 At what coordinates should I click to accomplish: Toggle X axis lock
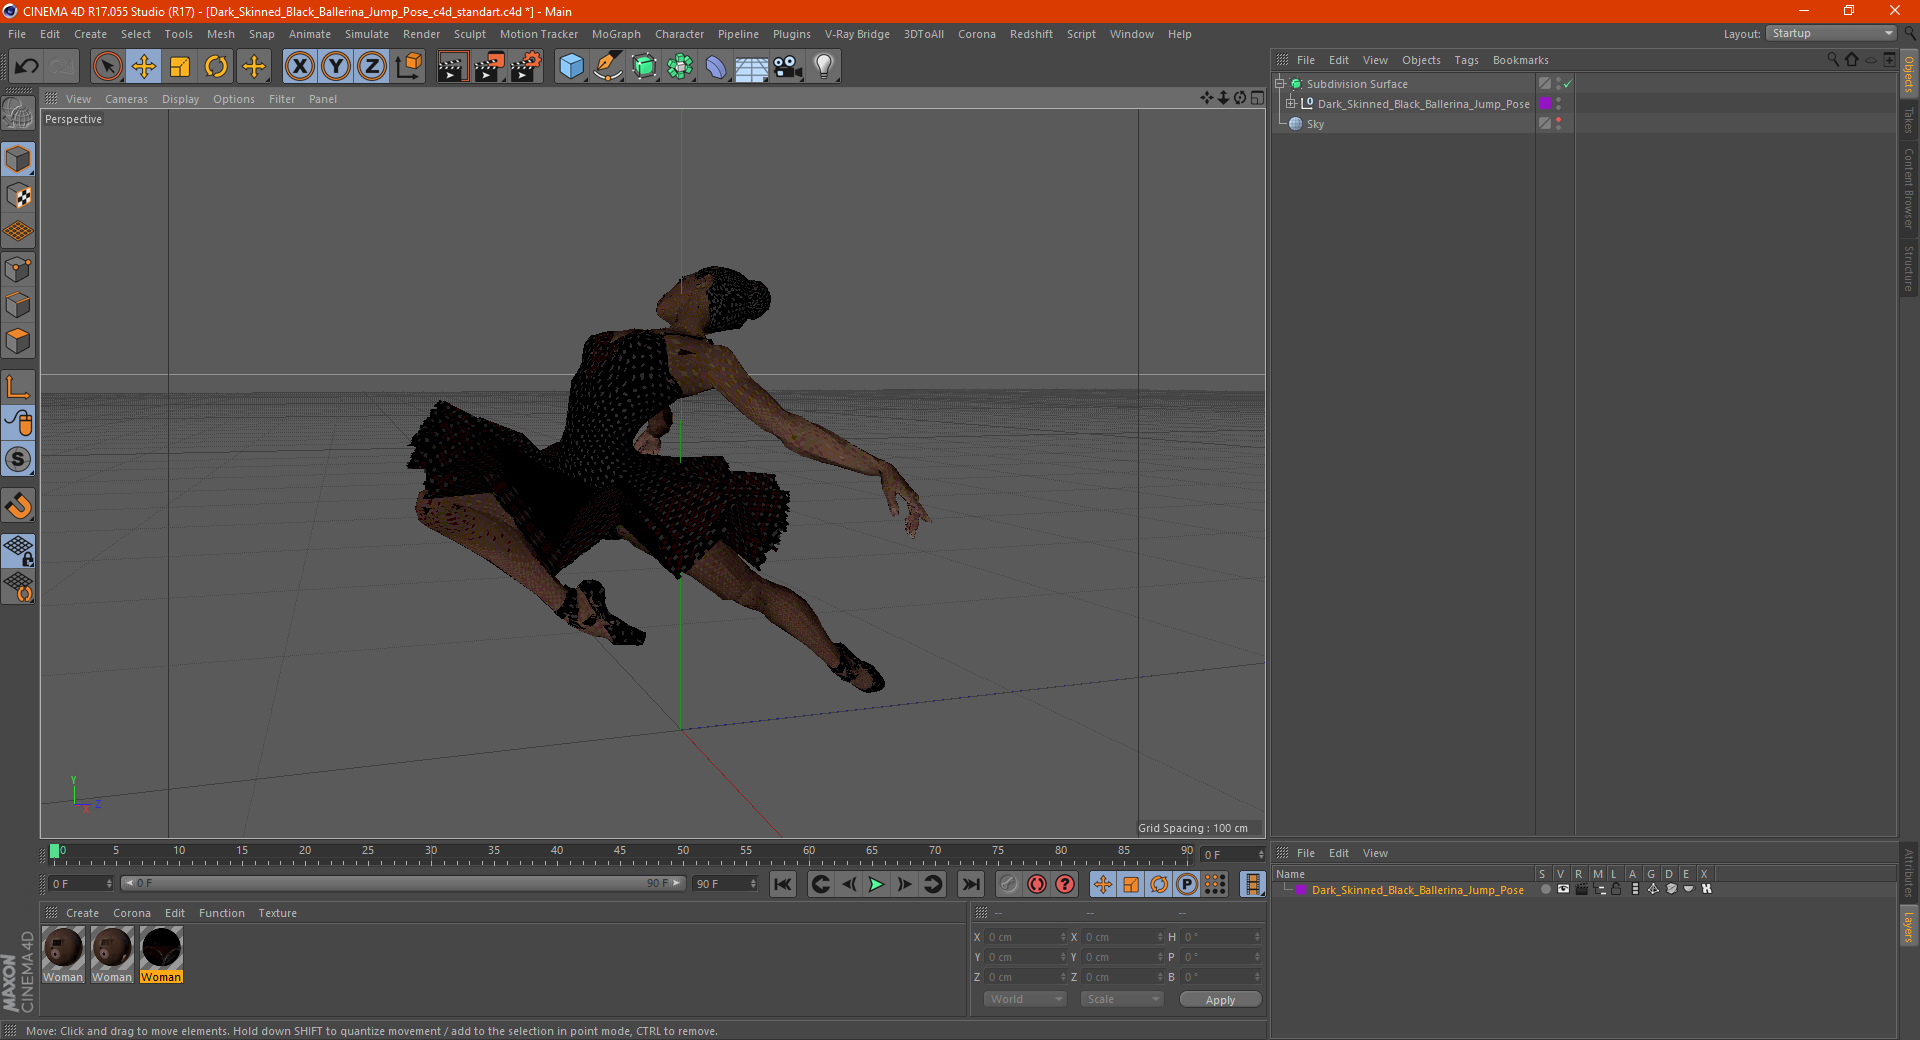coord(299,67)
